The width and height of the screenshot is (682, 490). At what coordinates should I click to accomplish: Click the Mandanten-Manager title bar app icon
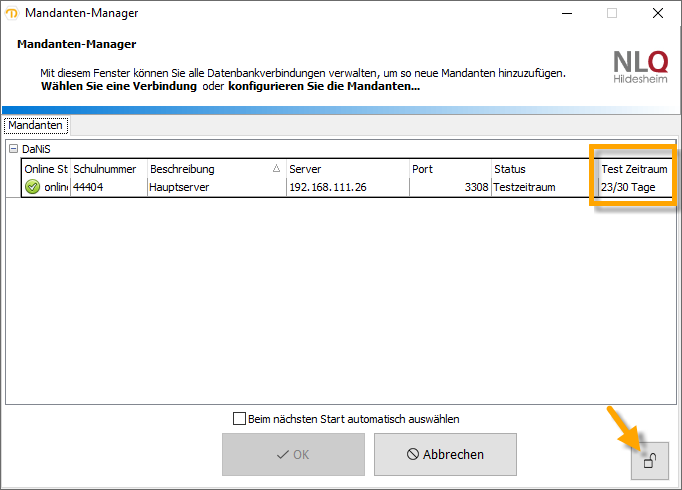click(13, 13)
